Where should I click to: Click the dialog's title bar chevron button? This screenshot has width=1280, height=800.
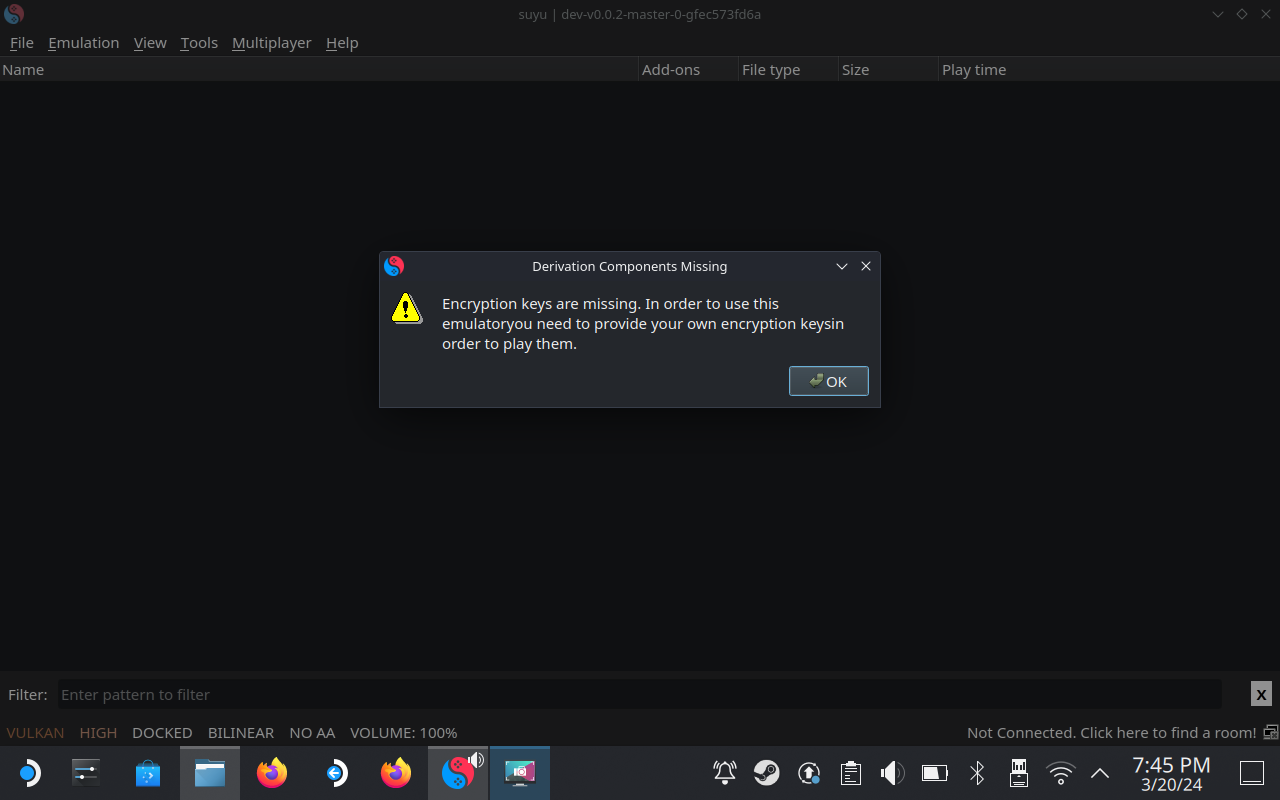pyautogui.click(x=842, y=266)
